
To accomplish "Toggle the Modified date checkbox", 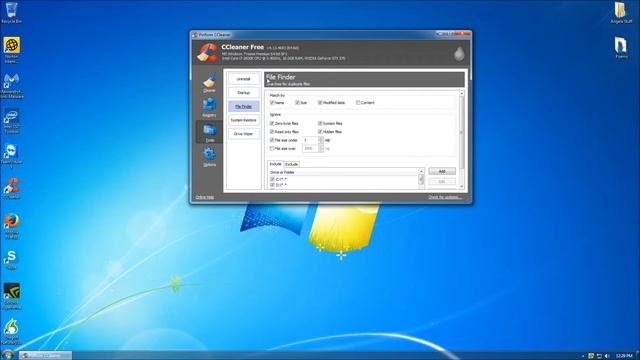I will tap(320, 102).
